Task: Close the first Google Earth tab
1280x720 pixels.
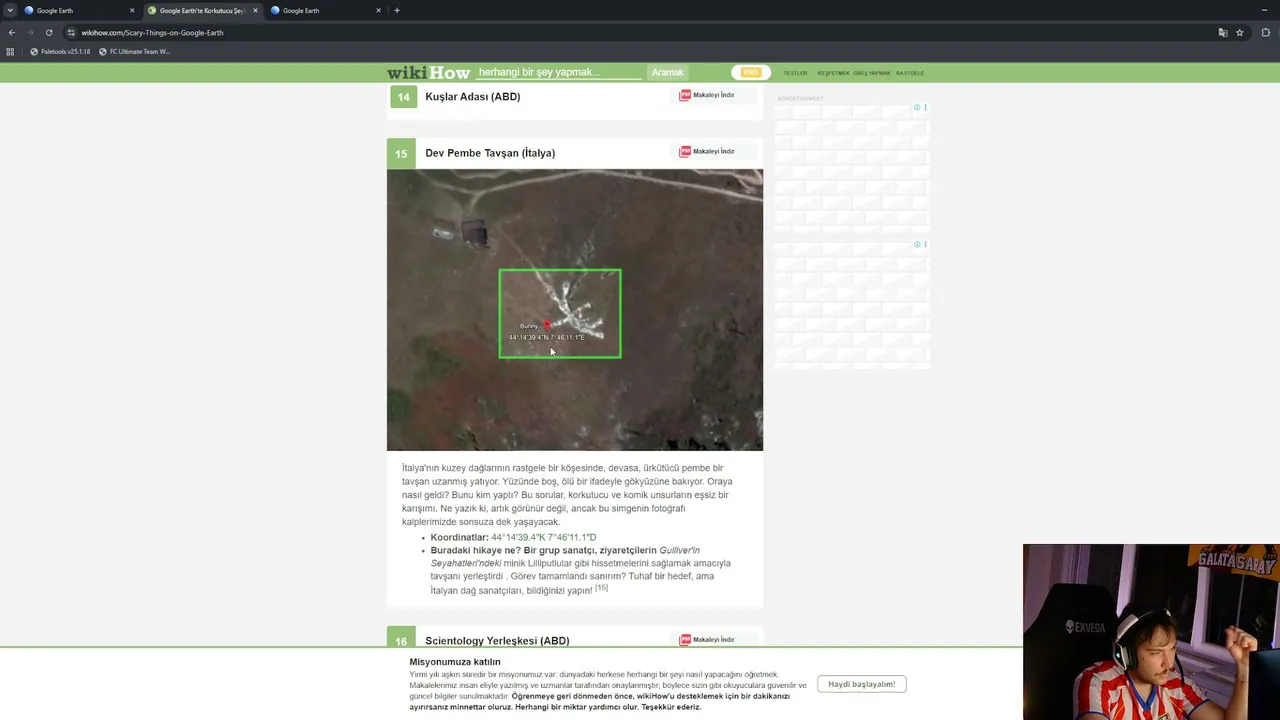Action: click(x=132, y=10)
